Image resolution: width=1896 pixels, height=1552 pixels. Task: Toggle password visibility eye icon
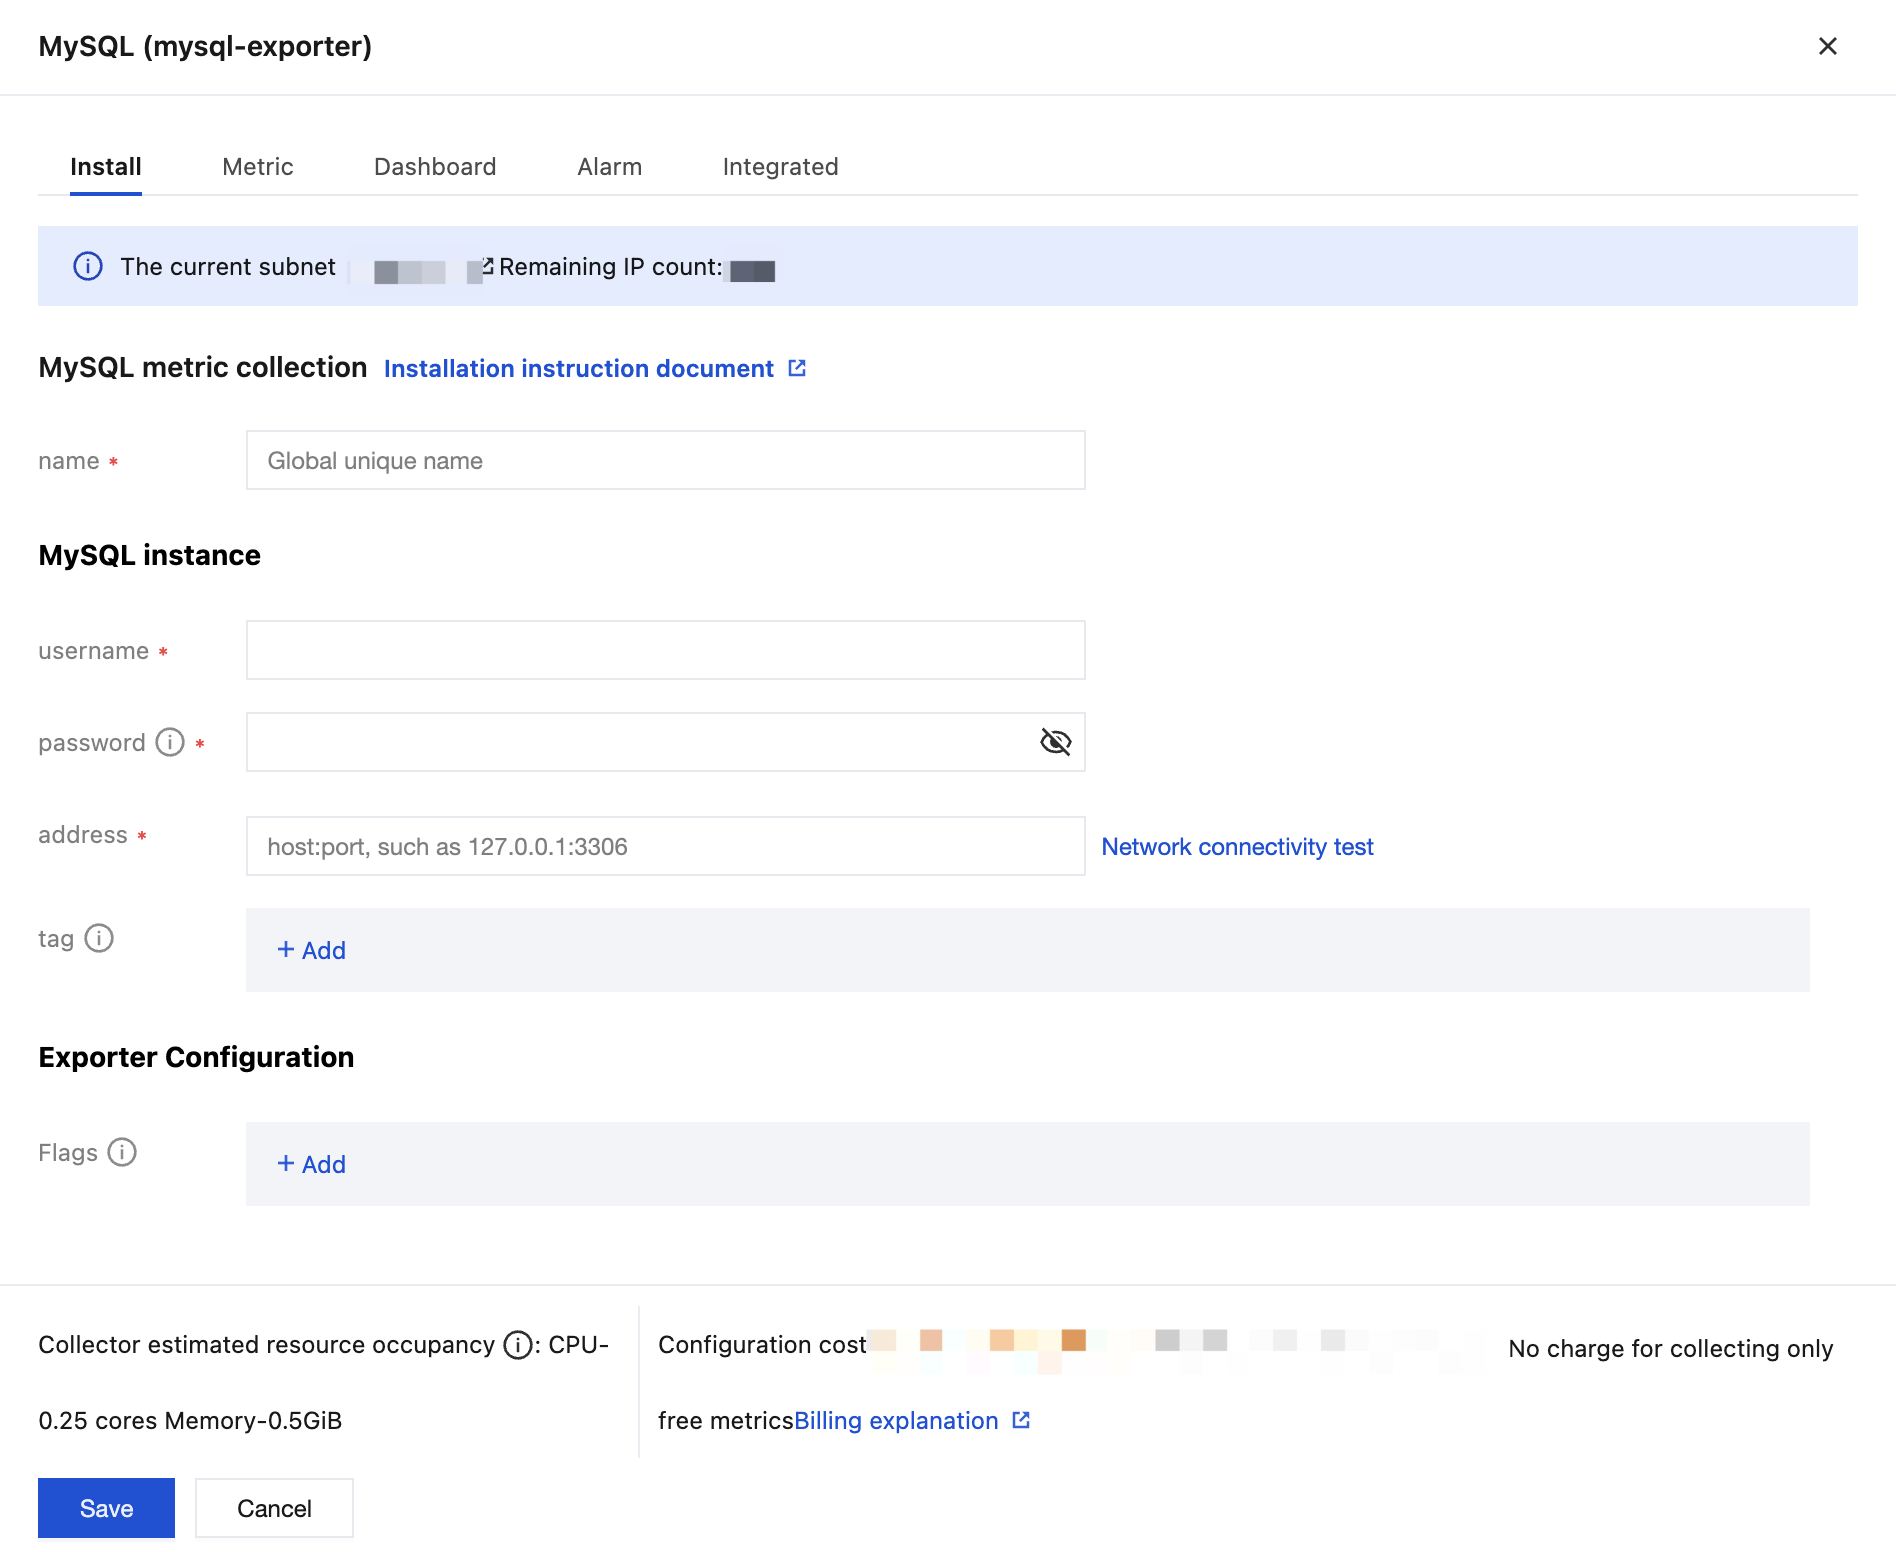(x=1055, y=742)
